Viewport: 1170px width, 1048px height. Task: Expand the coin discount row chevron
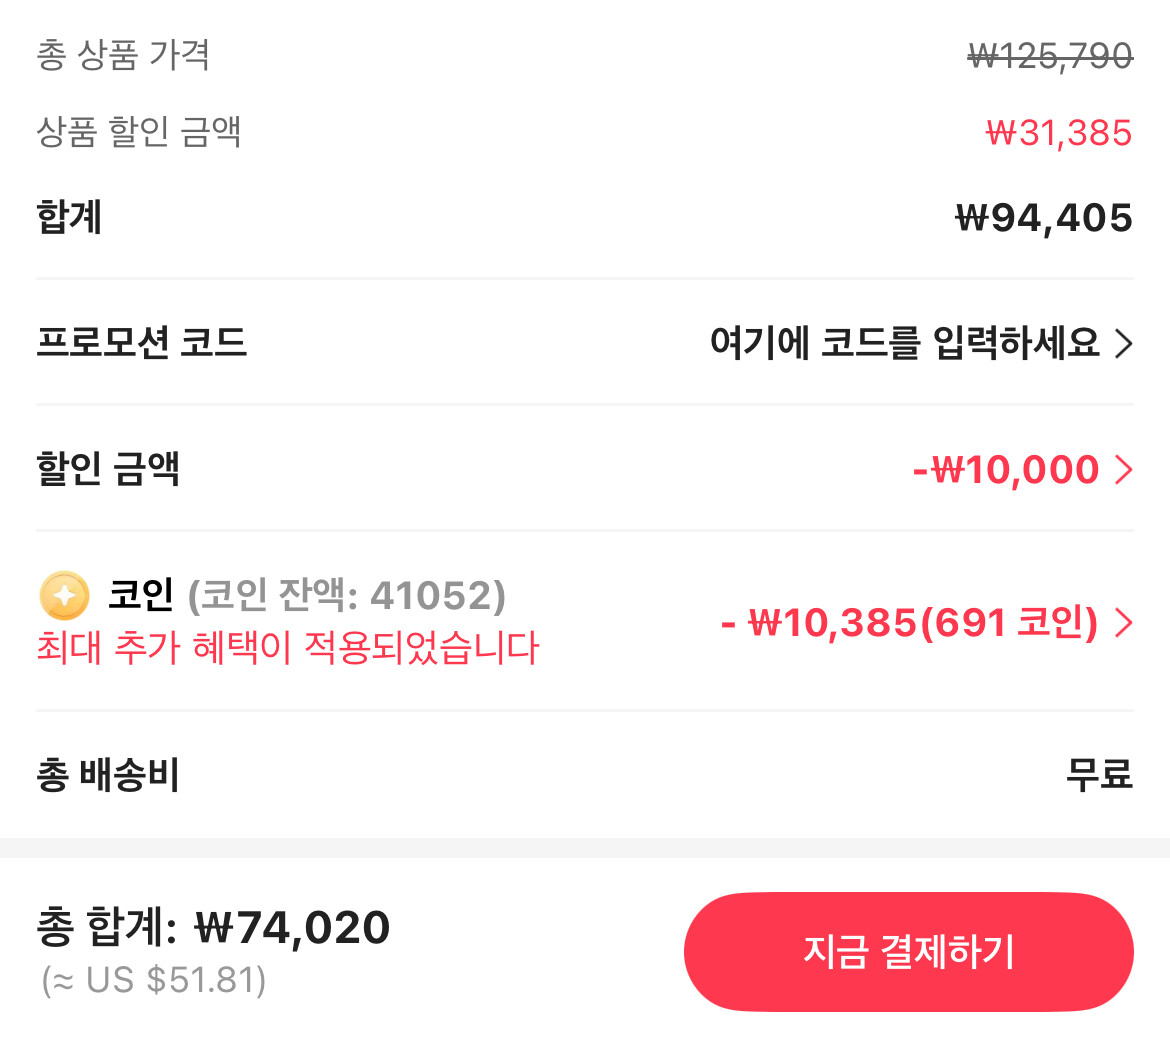tap(1124, 623)
